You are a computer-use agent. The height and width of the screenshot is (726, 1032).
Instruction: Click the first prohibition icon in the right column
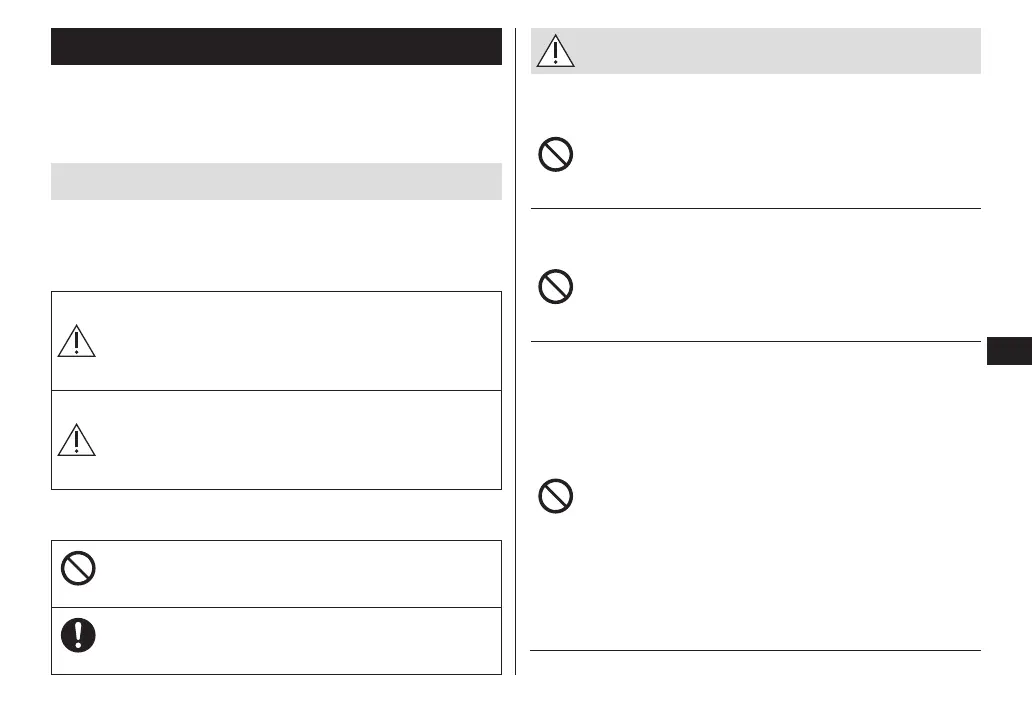pos(556,156)
